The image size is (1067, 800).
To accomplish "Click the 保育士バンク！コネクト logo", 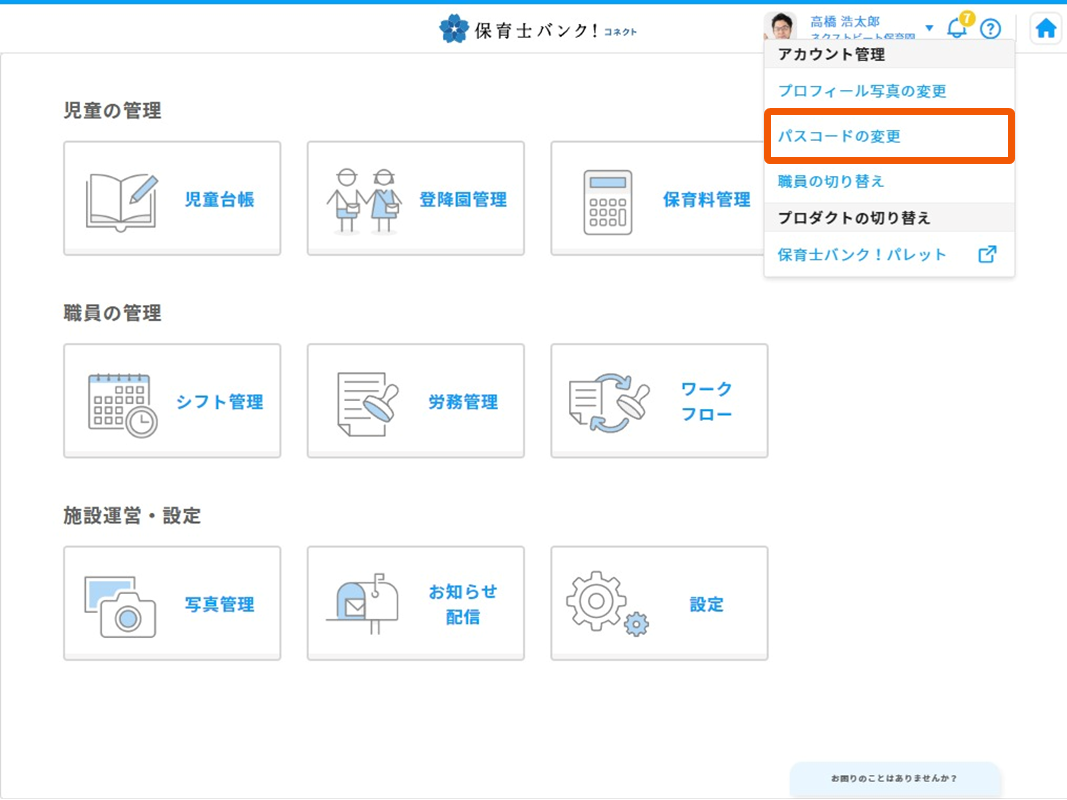I will pos(538,29).
